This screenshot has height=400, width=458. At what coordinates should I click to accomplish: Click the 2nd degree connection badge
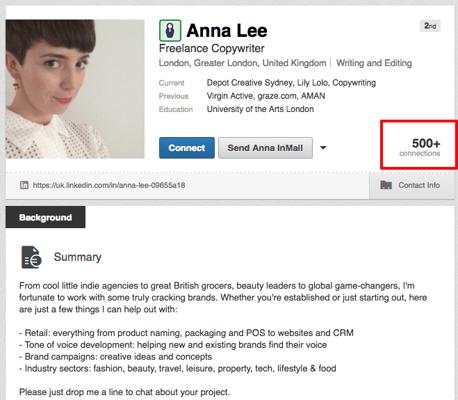pos(430,26)
